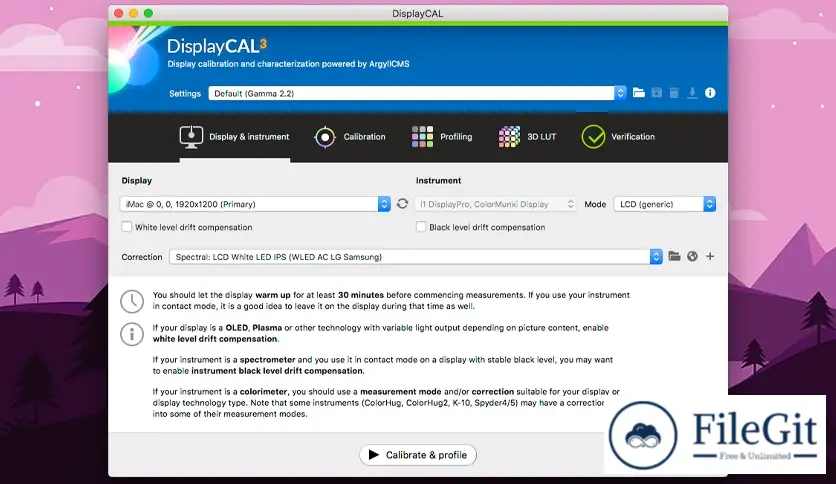This screenshot has width=836, height=484.
Task: Open the Mode dropdown LCD (generic)
Action: (x=664, y=204)
